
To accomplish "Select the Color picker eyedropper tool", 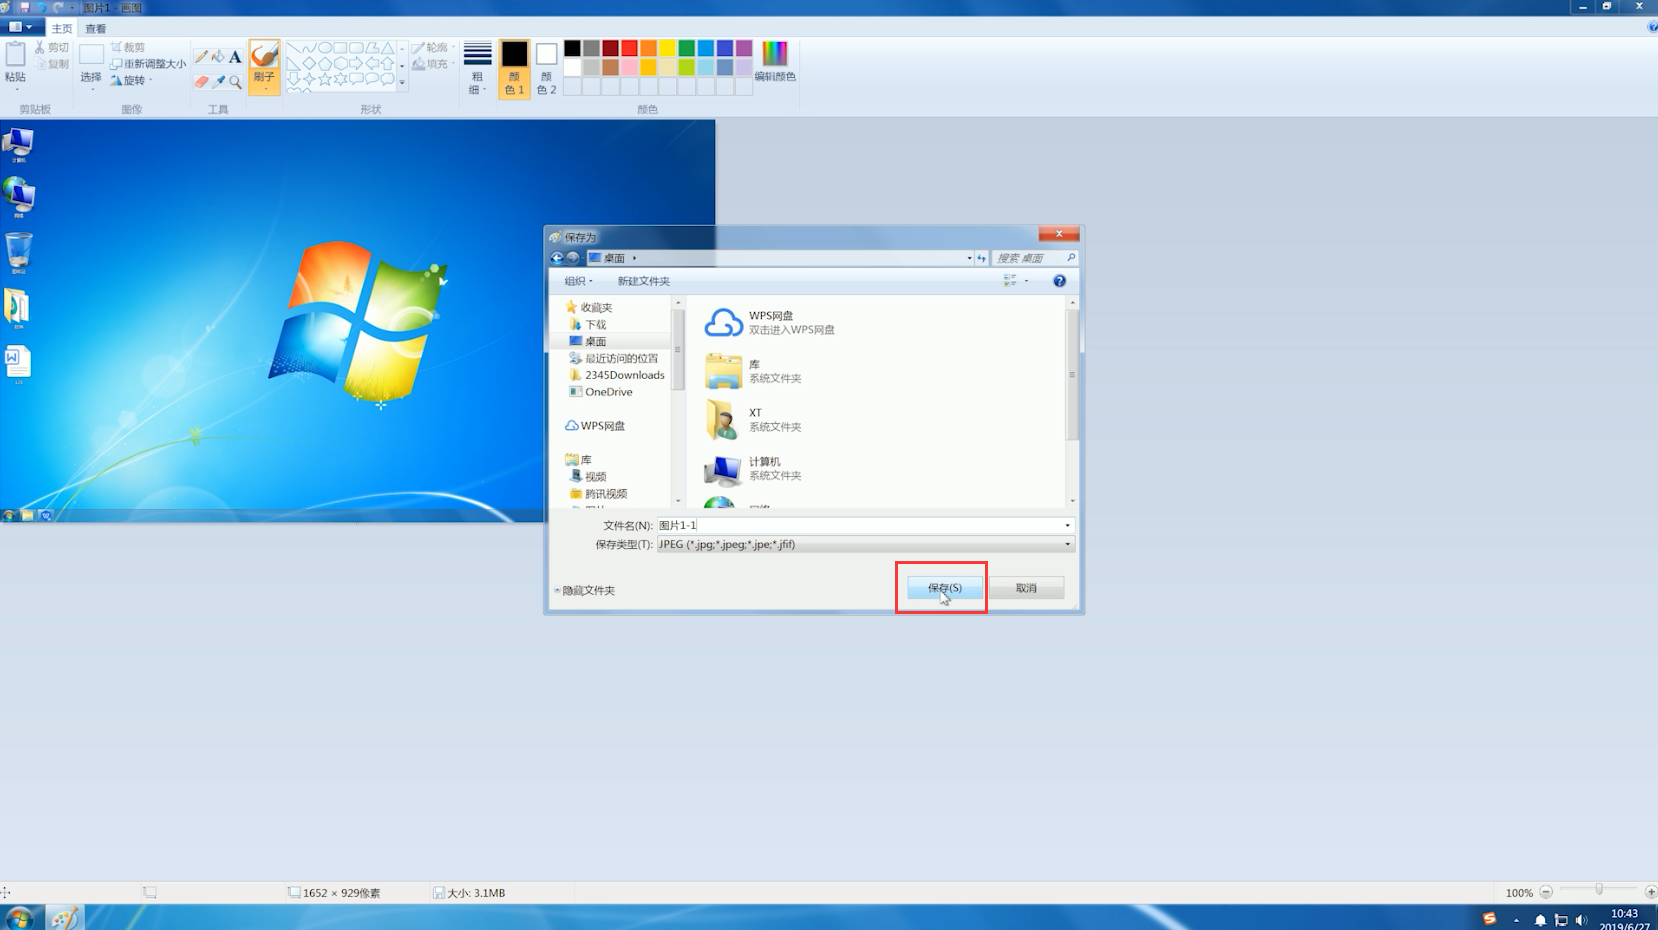I will pyautogui.click(x=218, y=82).
